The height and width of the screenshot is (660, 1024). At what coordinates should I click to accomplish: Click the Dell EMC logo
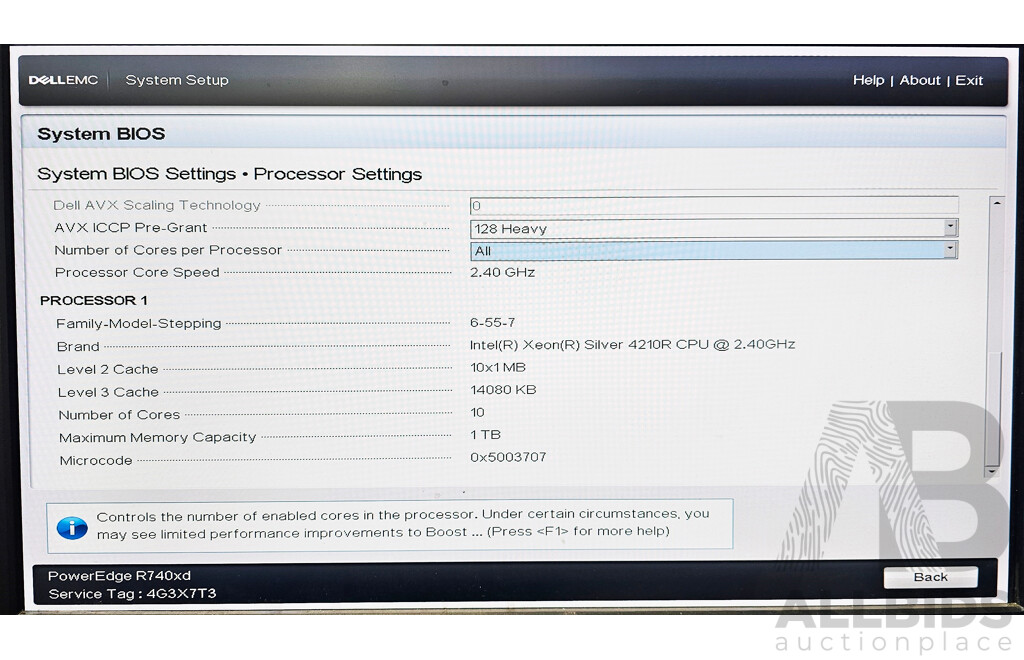(x=63, y=80)
